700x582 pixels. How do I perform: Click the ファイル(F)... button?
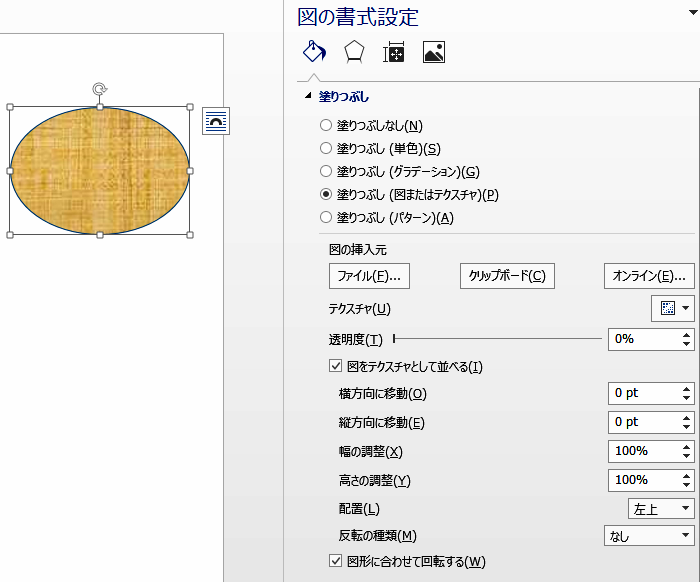point(369,276)
